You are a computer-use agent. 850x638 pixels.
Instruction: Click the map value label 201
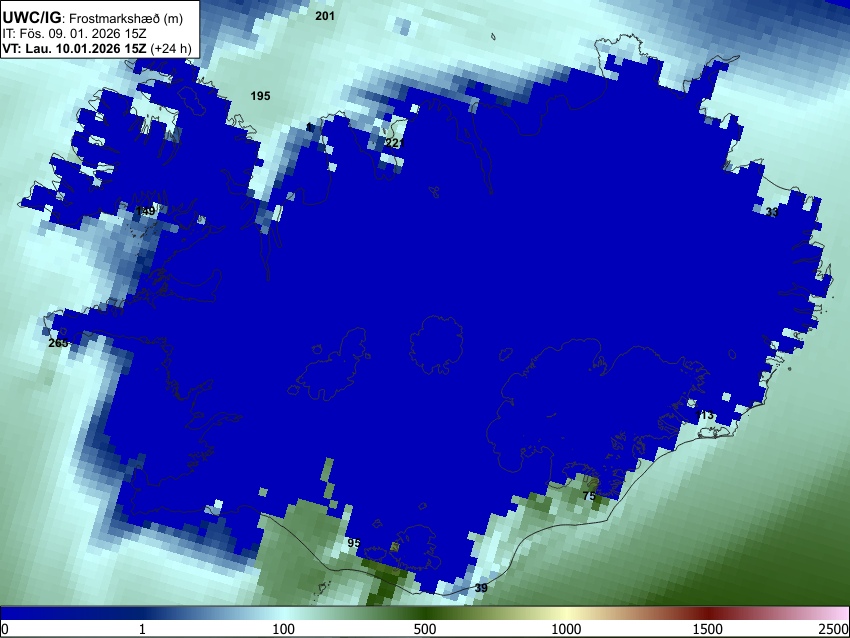tap(325, 16)
